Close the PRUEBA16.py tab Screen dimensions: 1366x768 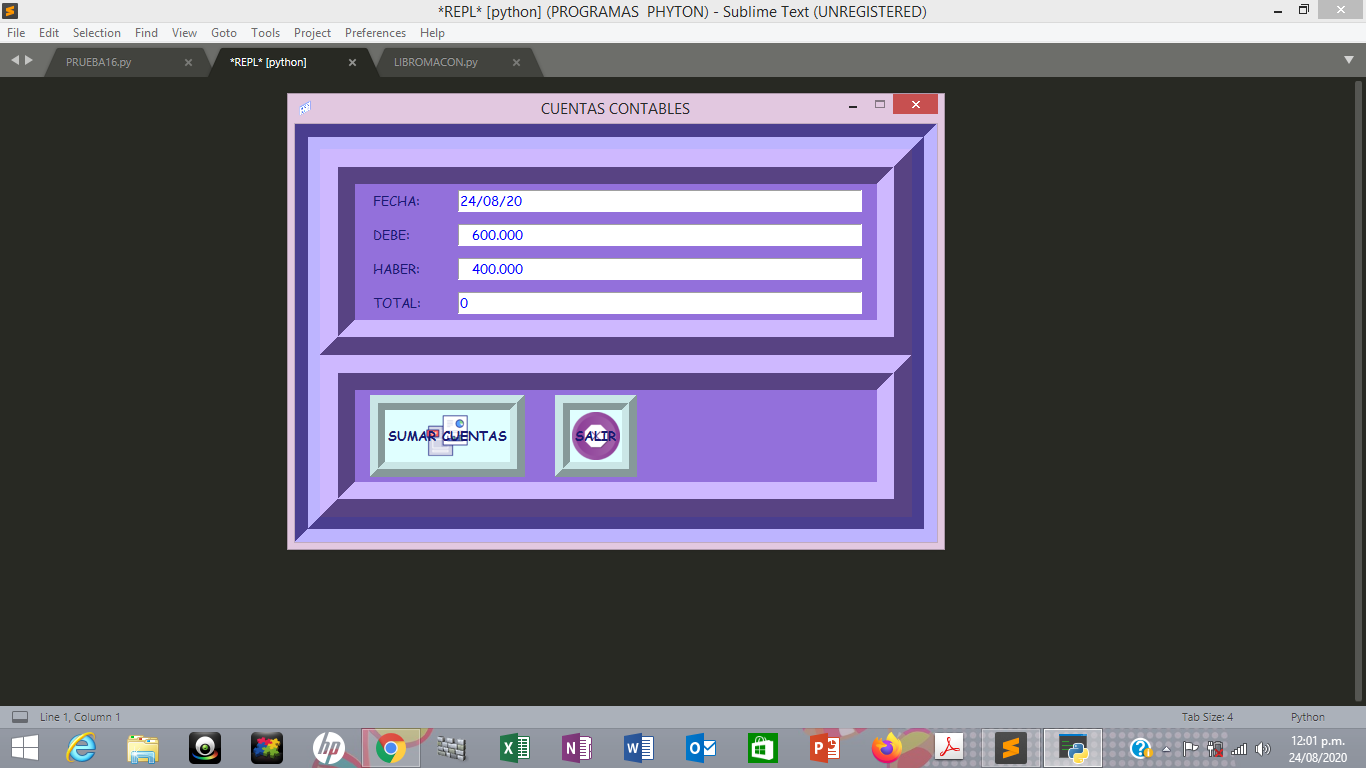click(x=188, y=62)
